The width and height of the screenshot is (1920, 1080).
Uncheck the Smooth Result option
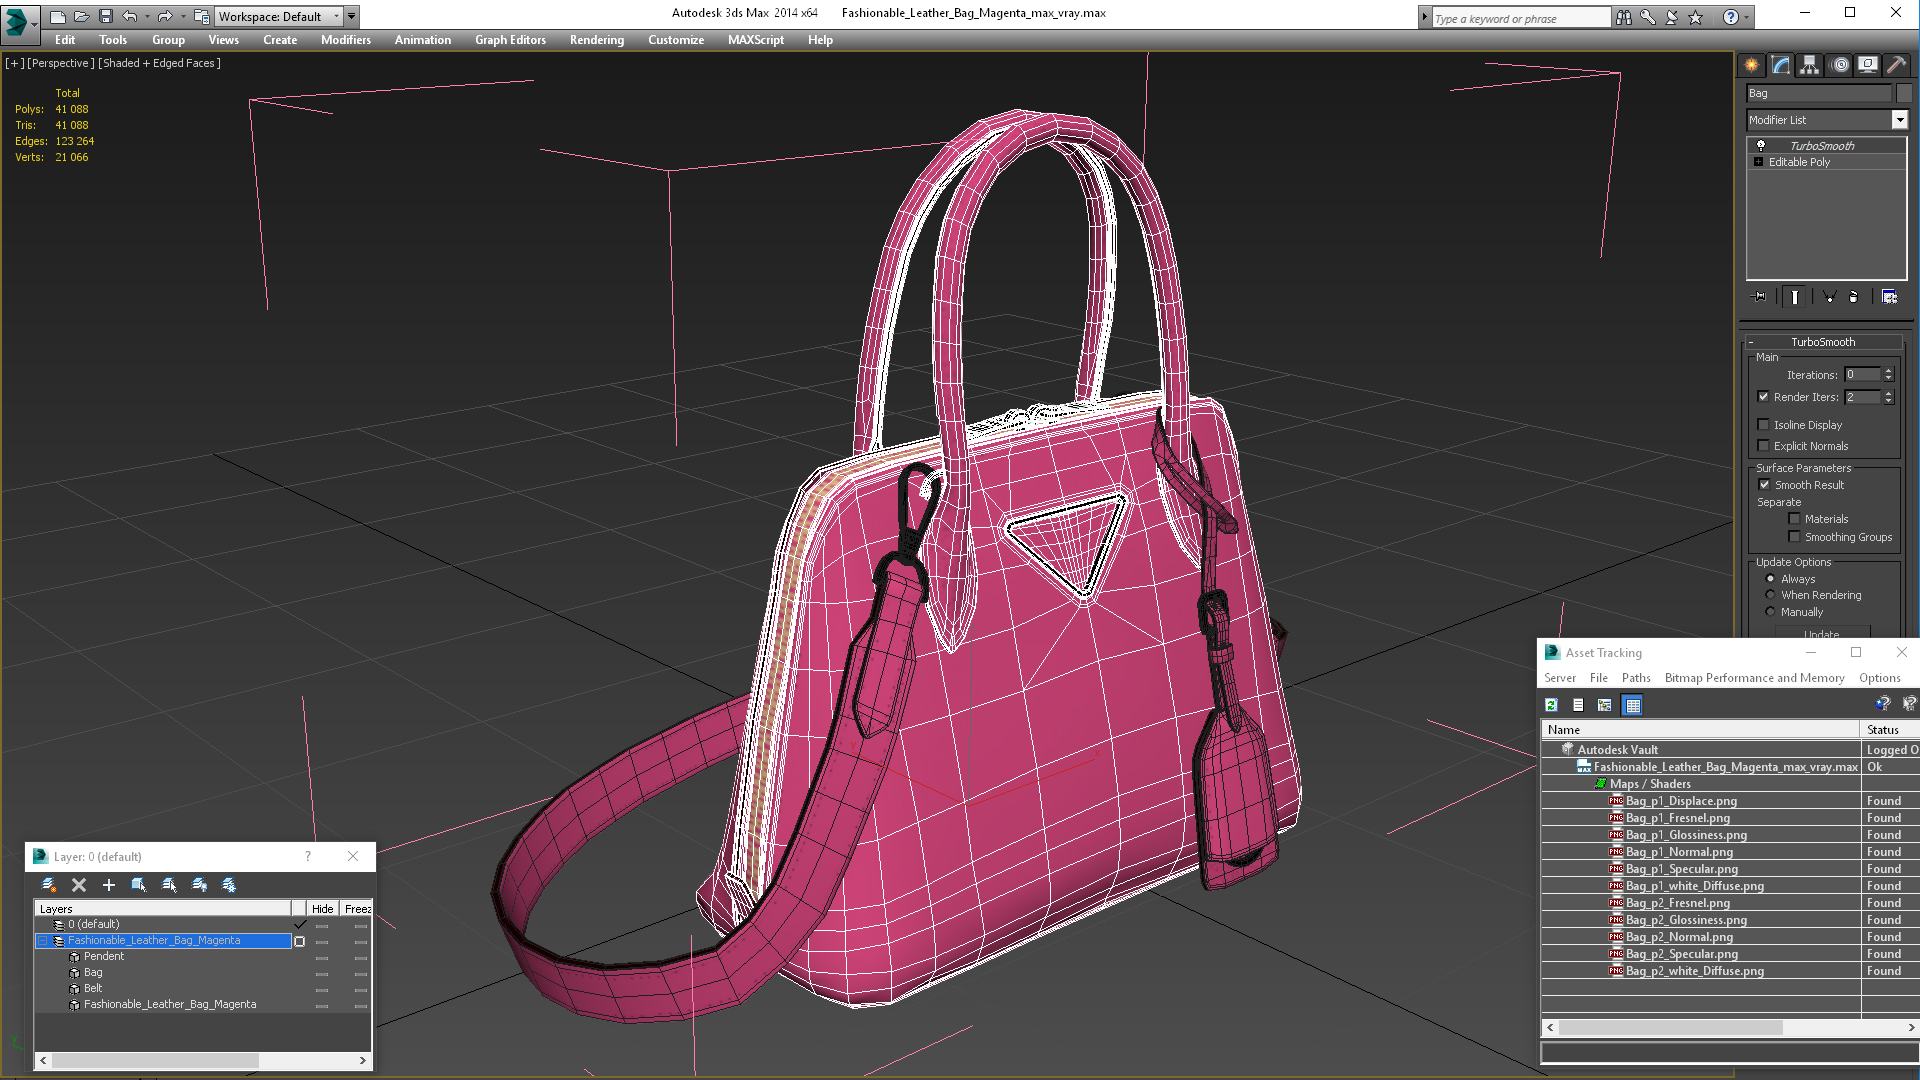[x=1764, y=485]
